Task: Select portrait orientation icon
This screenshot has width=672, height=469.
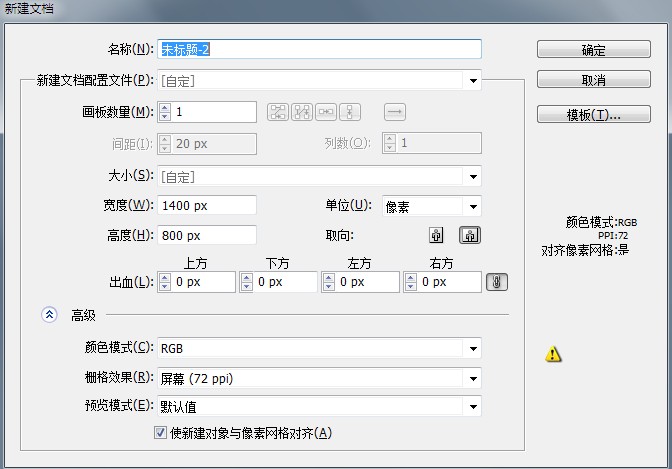Action: (436, 236)
